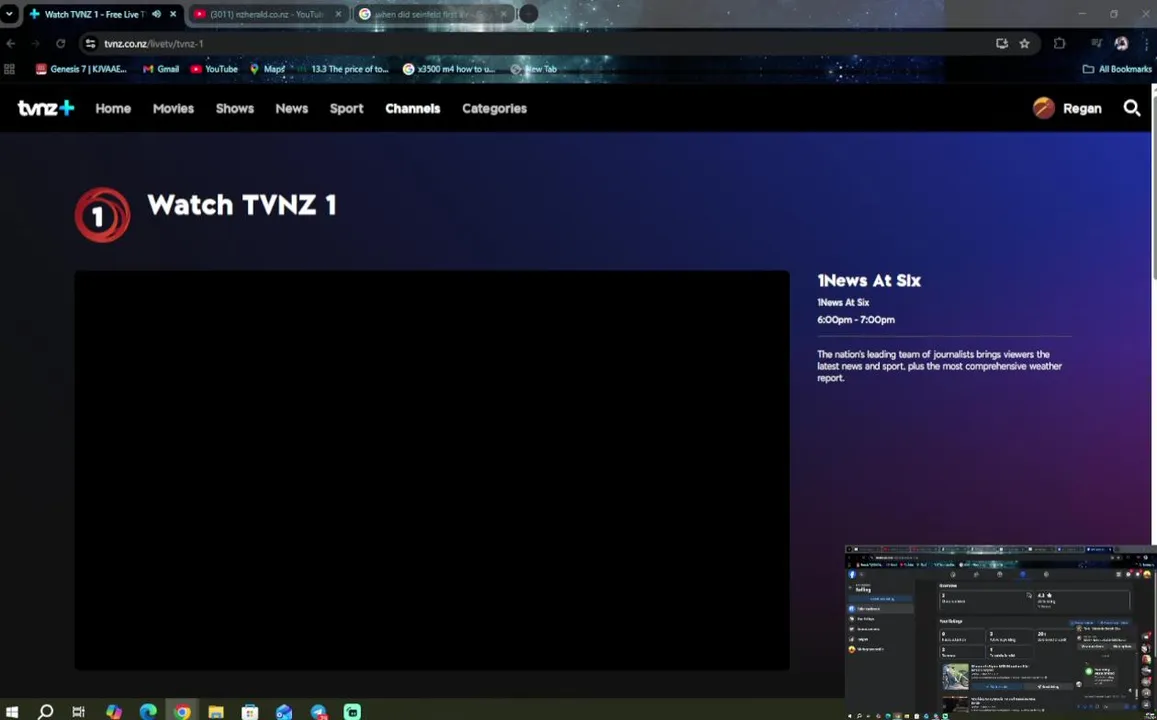Open Categories in TVNZ+ navigation
The width and height of the screenshot is (1157, 720).
(x=494, y=108)
